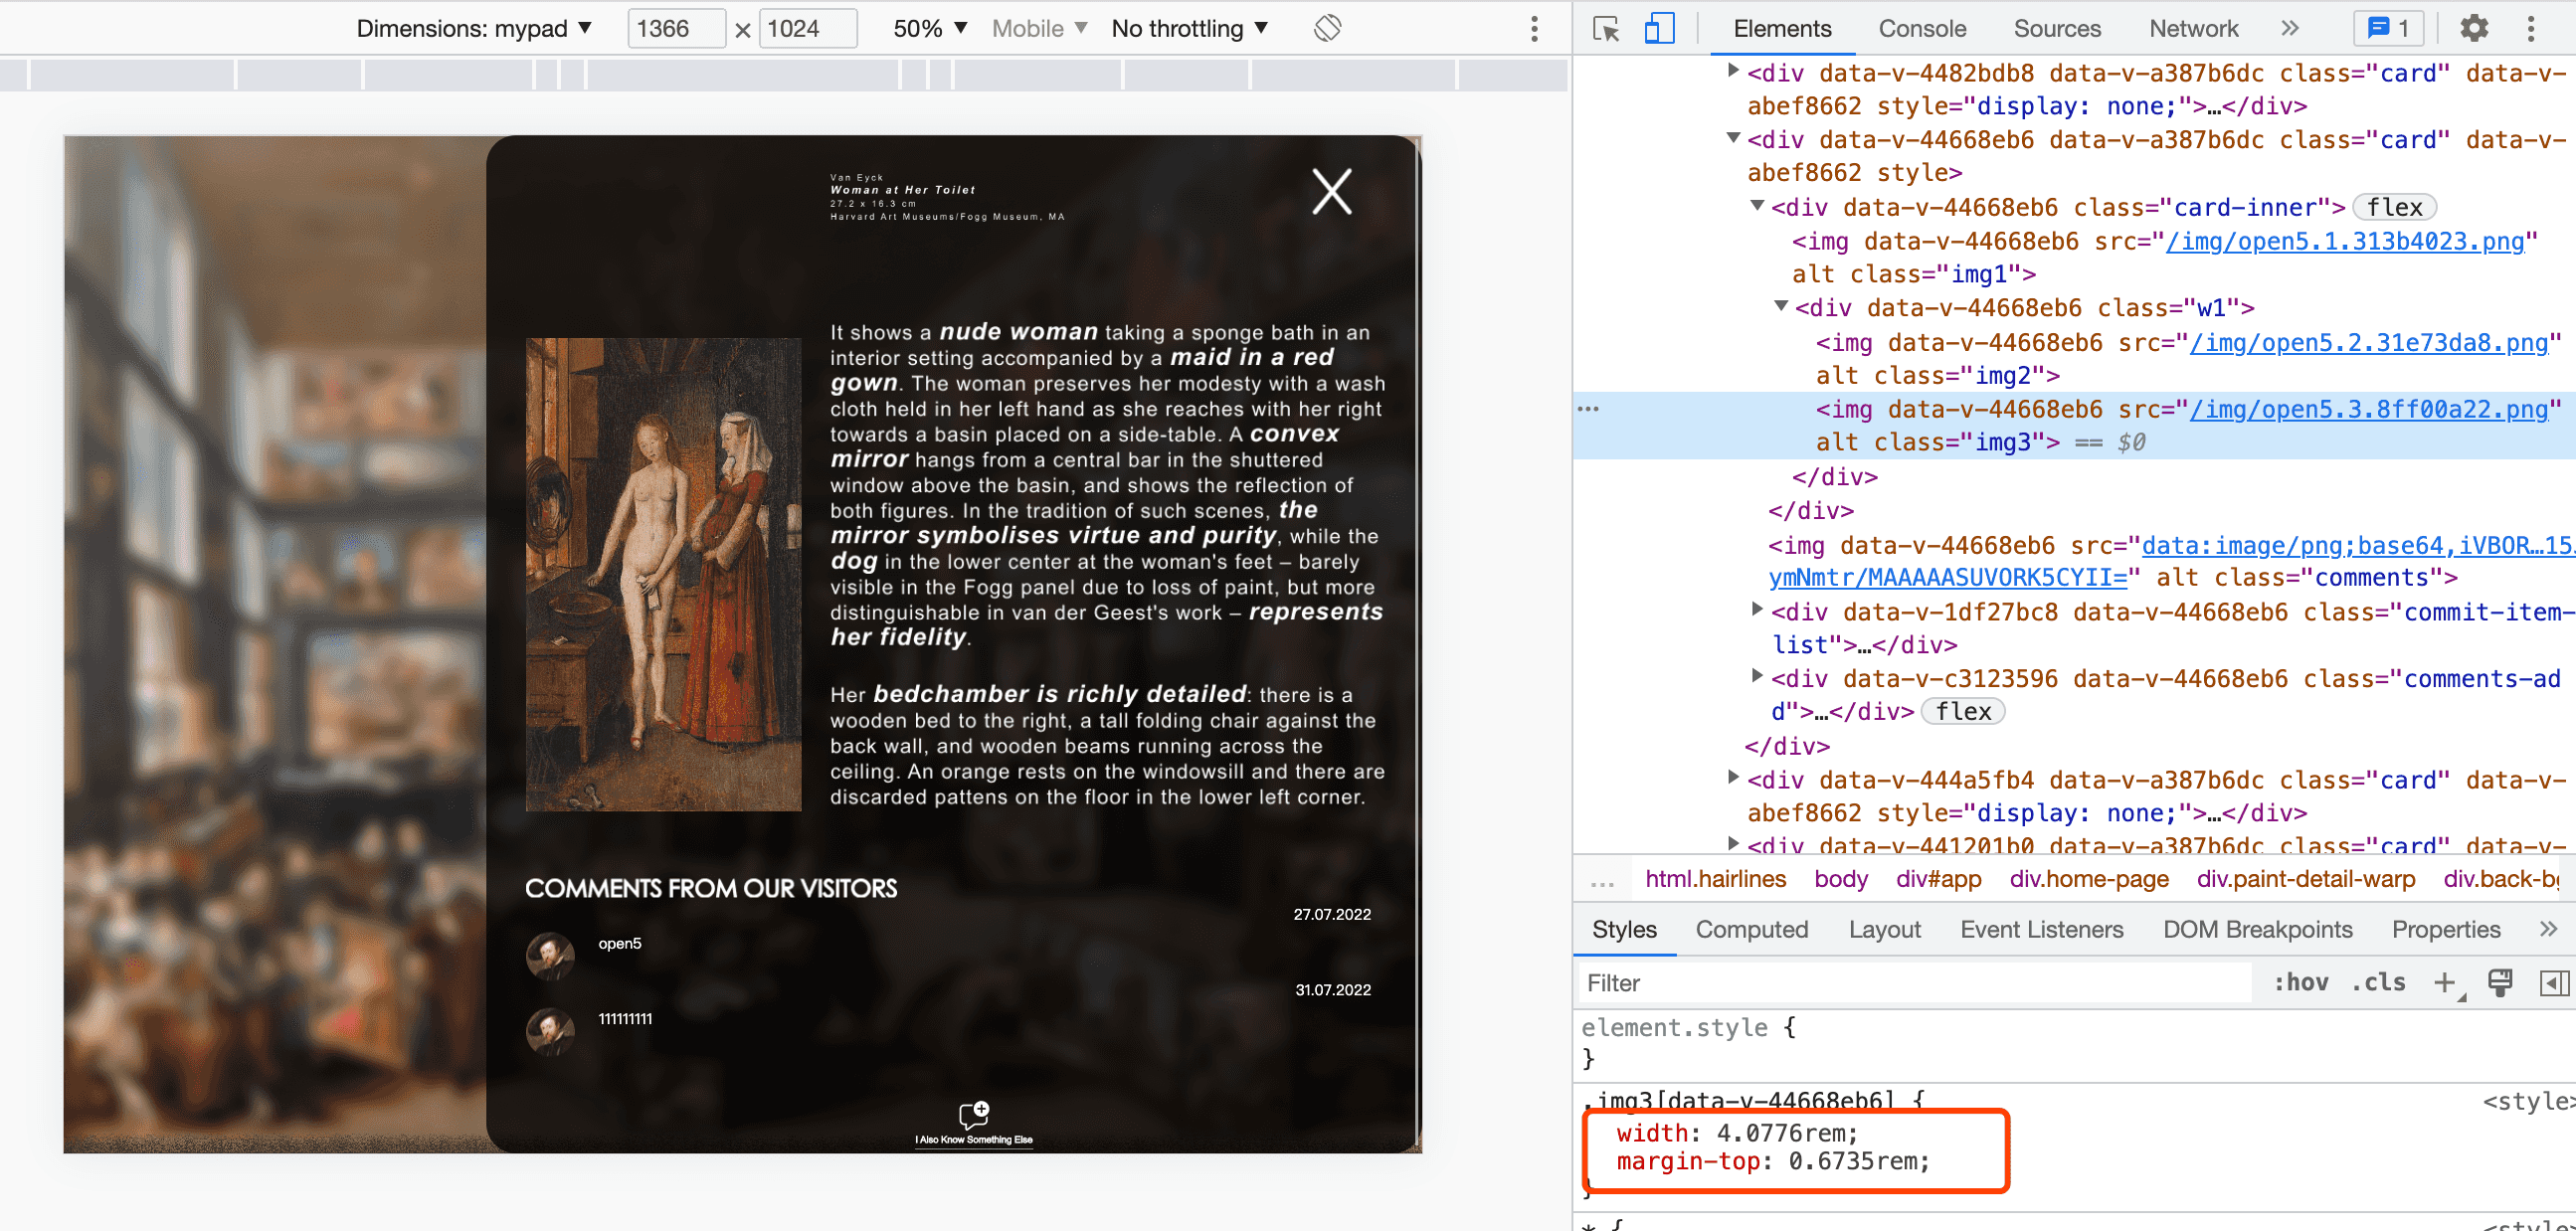Open the DevTools customize menu
Viewport: 2576px width, 1231px height.
point(2531,28)
